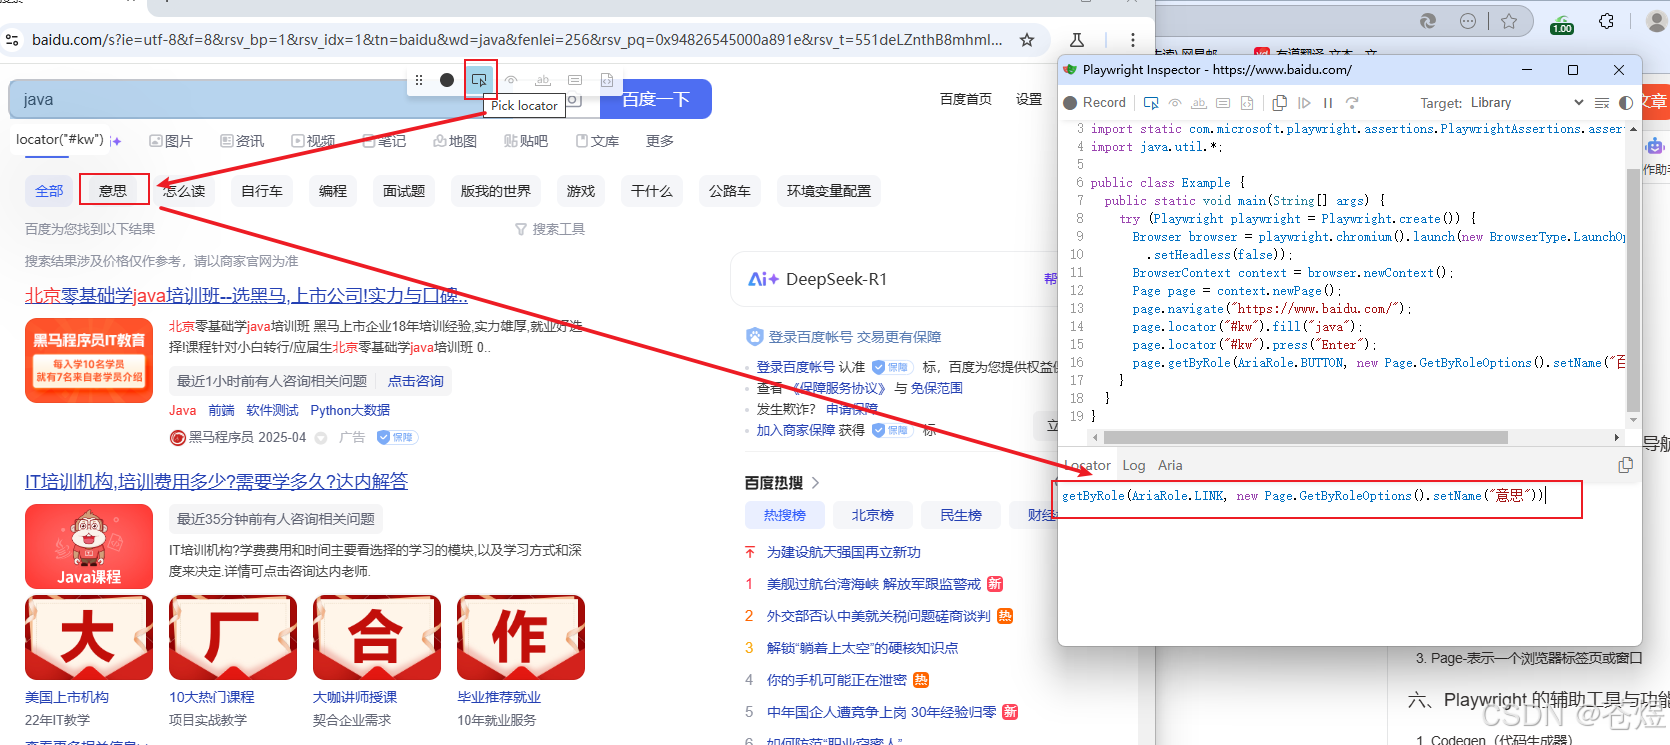This screenshot has height=745, width=1670.
Task: Click 黑马程序员IT教育 ad thumbnail
Action: pos(89,361)
